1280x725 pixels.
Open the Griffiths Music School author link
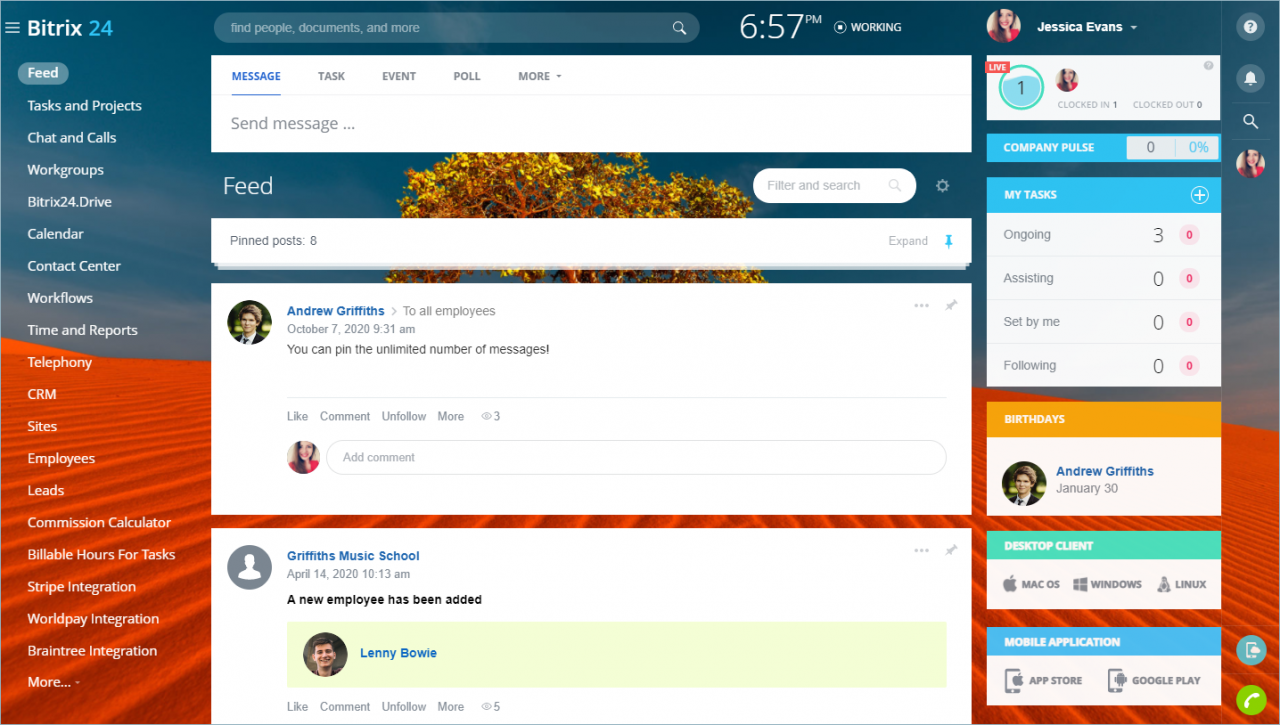tap(353, 556)
